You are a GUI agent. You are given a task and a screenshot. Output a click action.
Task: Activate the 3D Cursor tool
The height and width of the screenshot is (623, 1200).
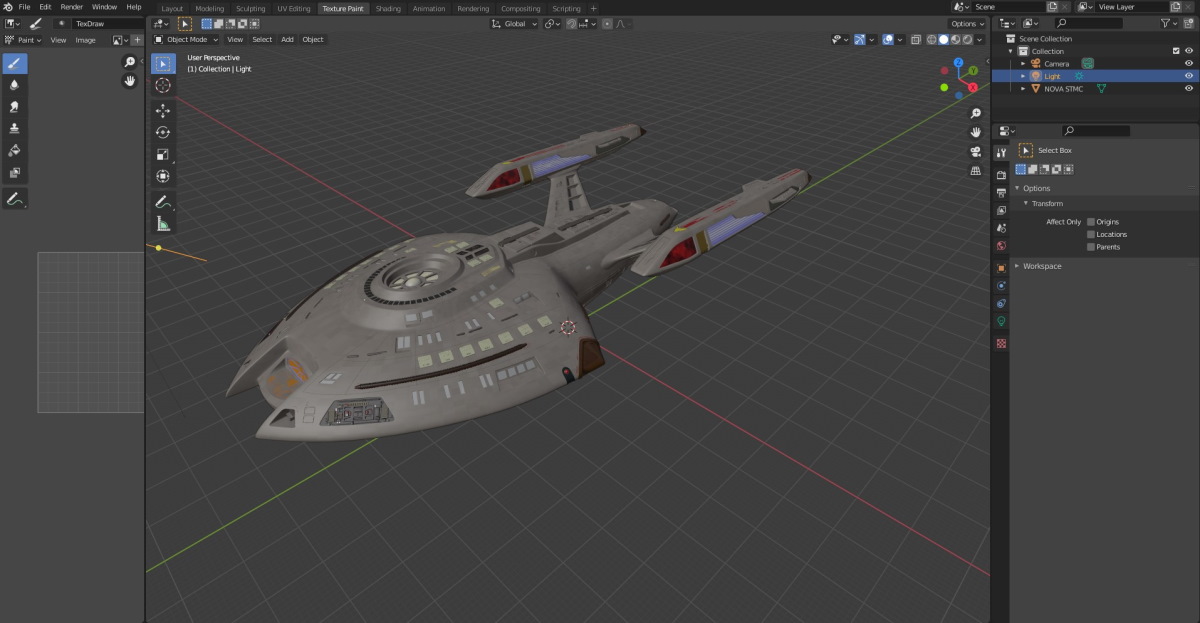click(163, 86)
